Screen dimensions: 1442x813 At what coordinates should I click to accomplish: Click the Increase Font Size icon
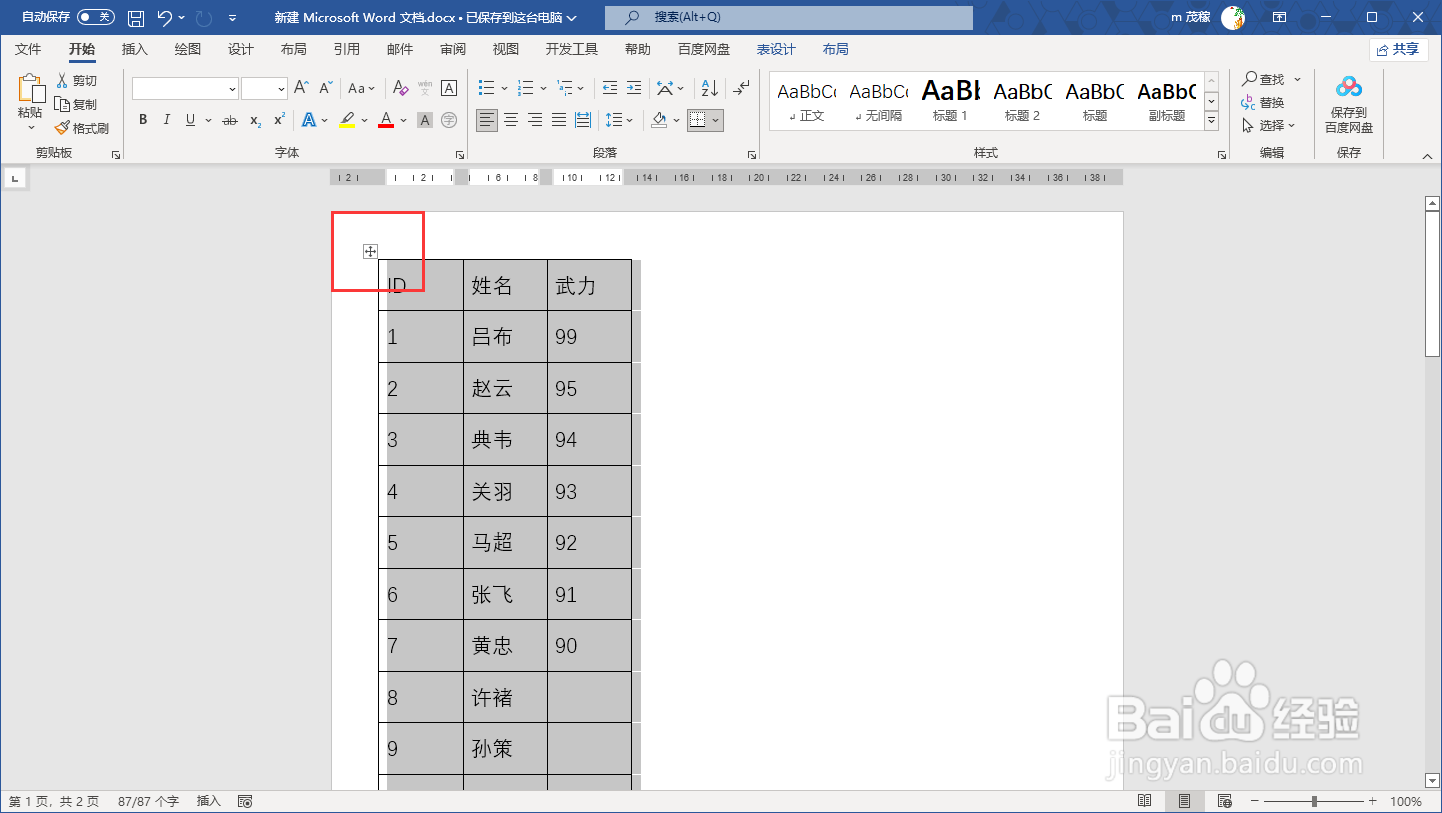[x=300, y=88]
